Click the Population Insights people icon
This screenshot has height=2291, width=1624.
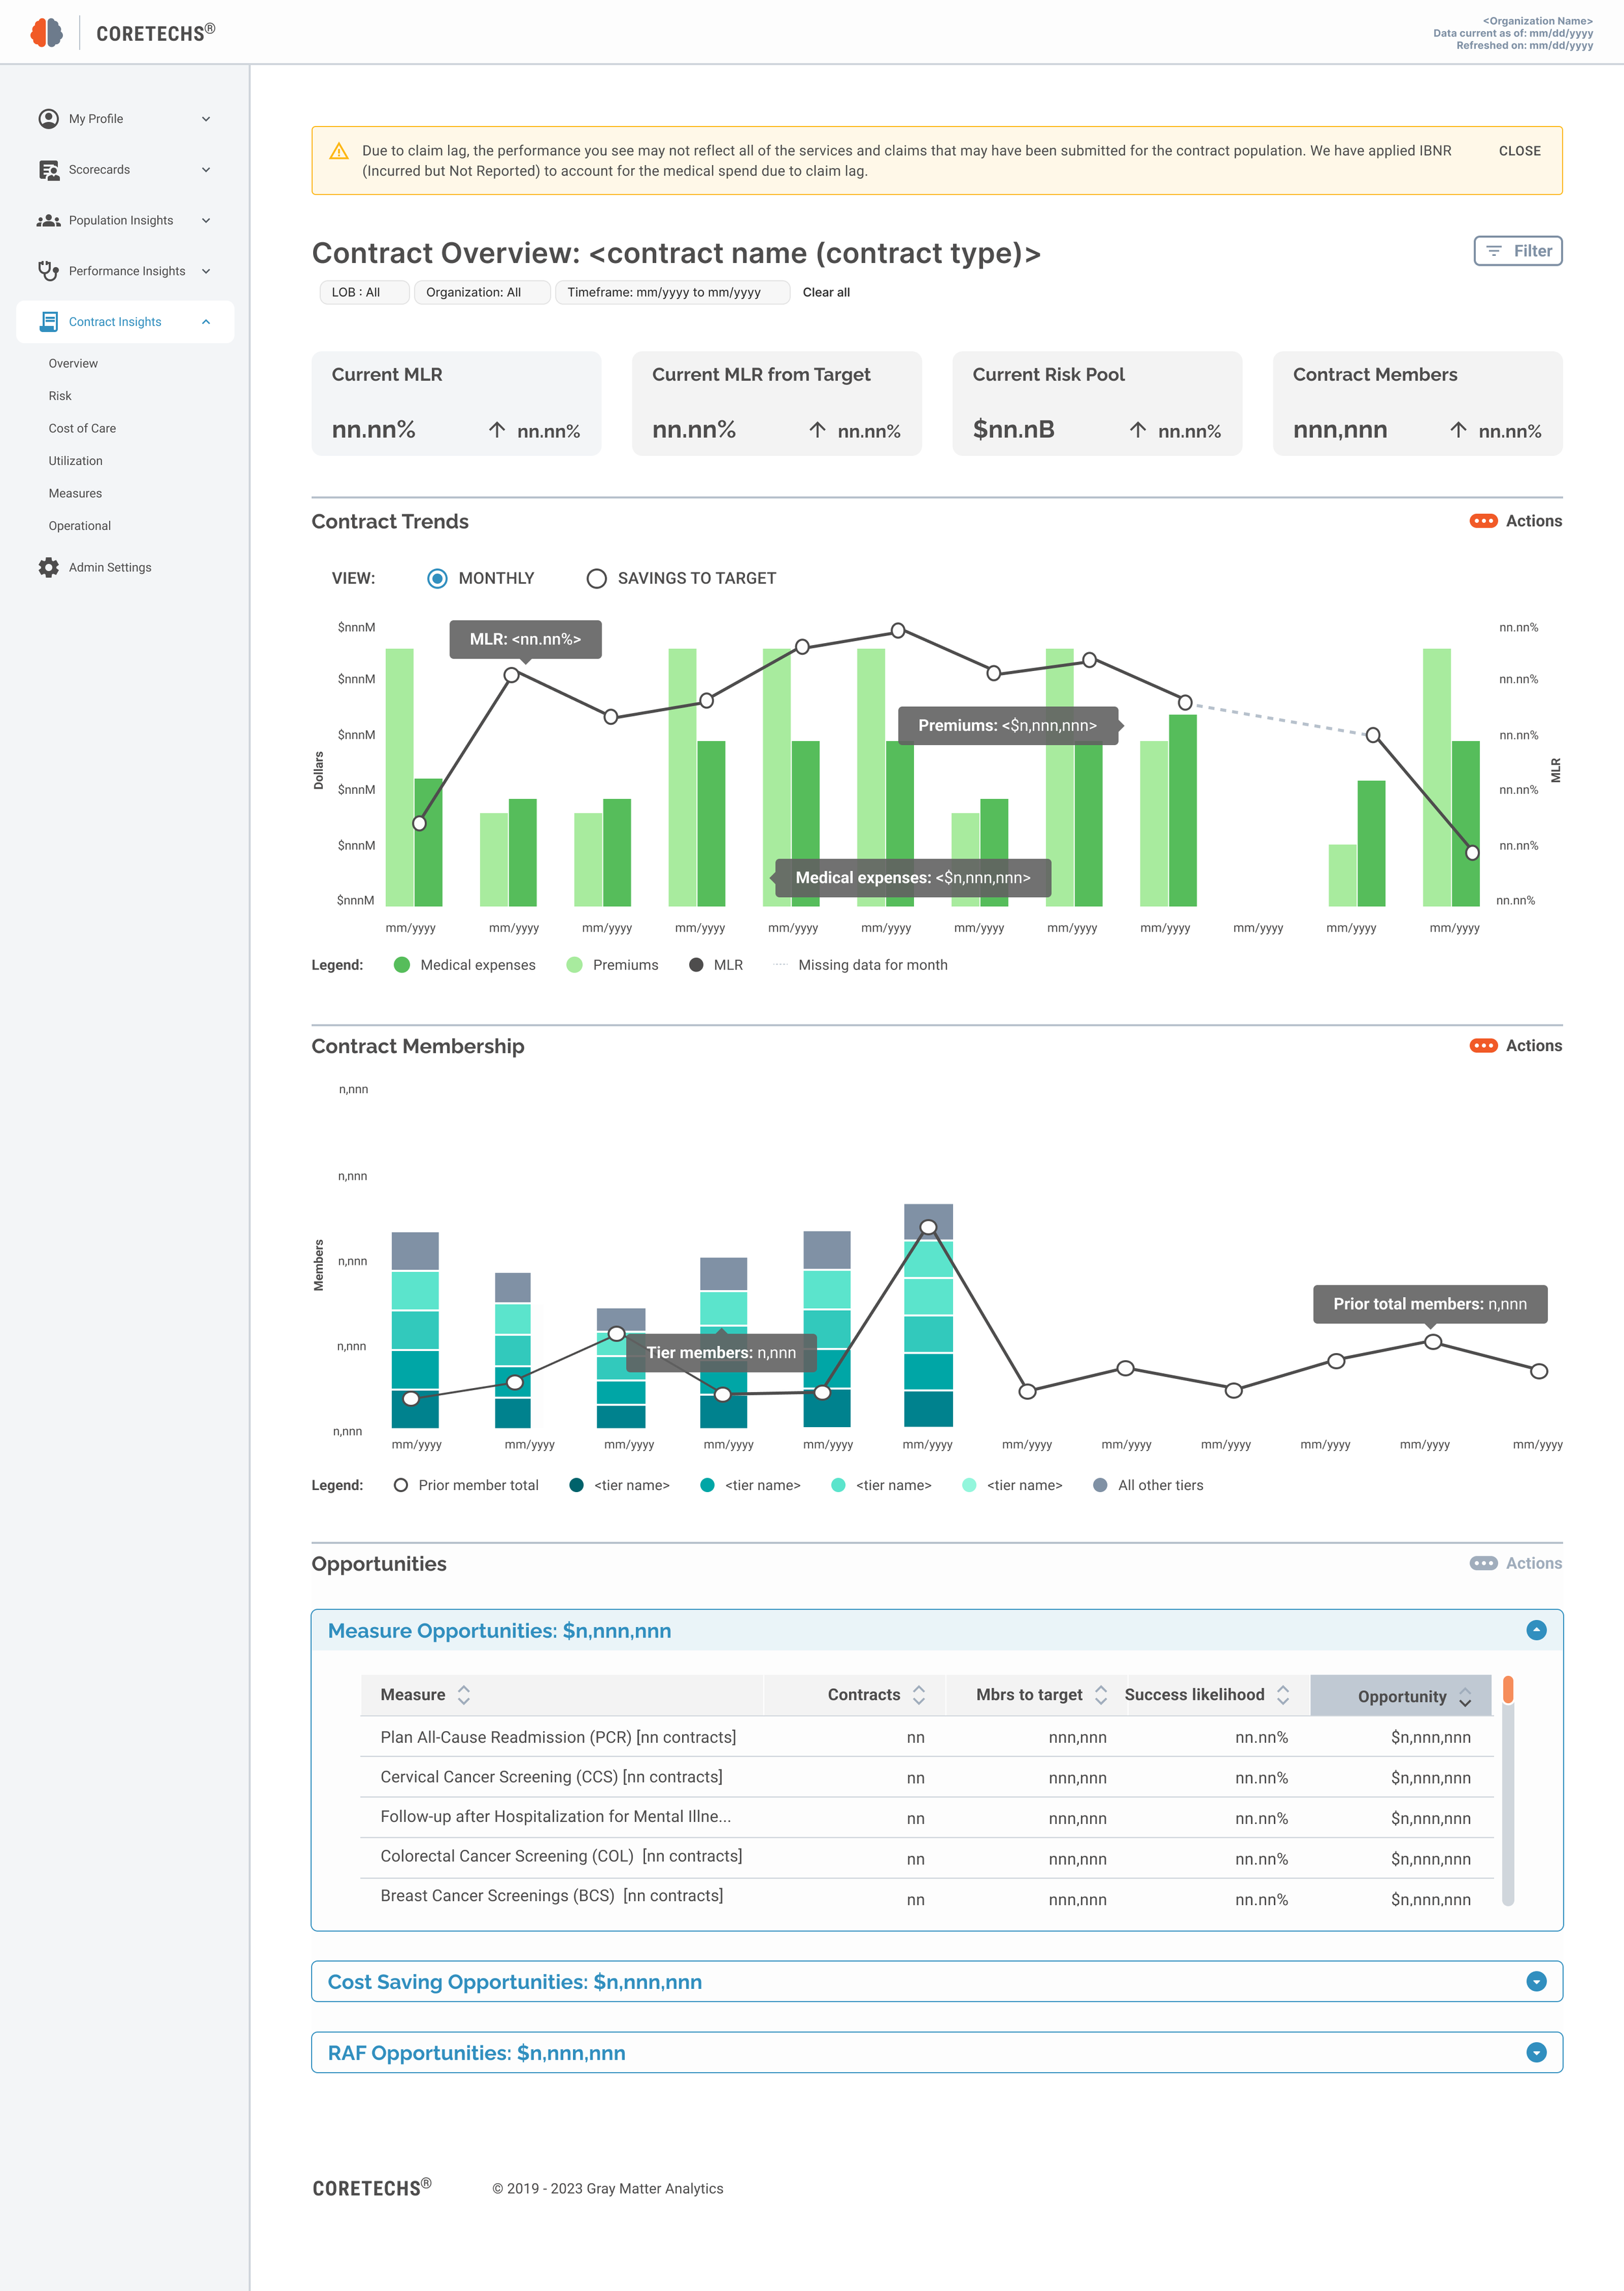[x=48, y=221]
